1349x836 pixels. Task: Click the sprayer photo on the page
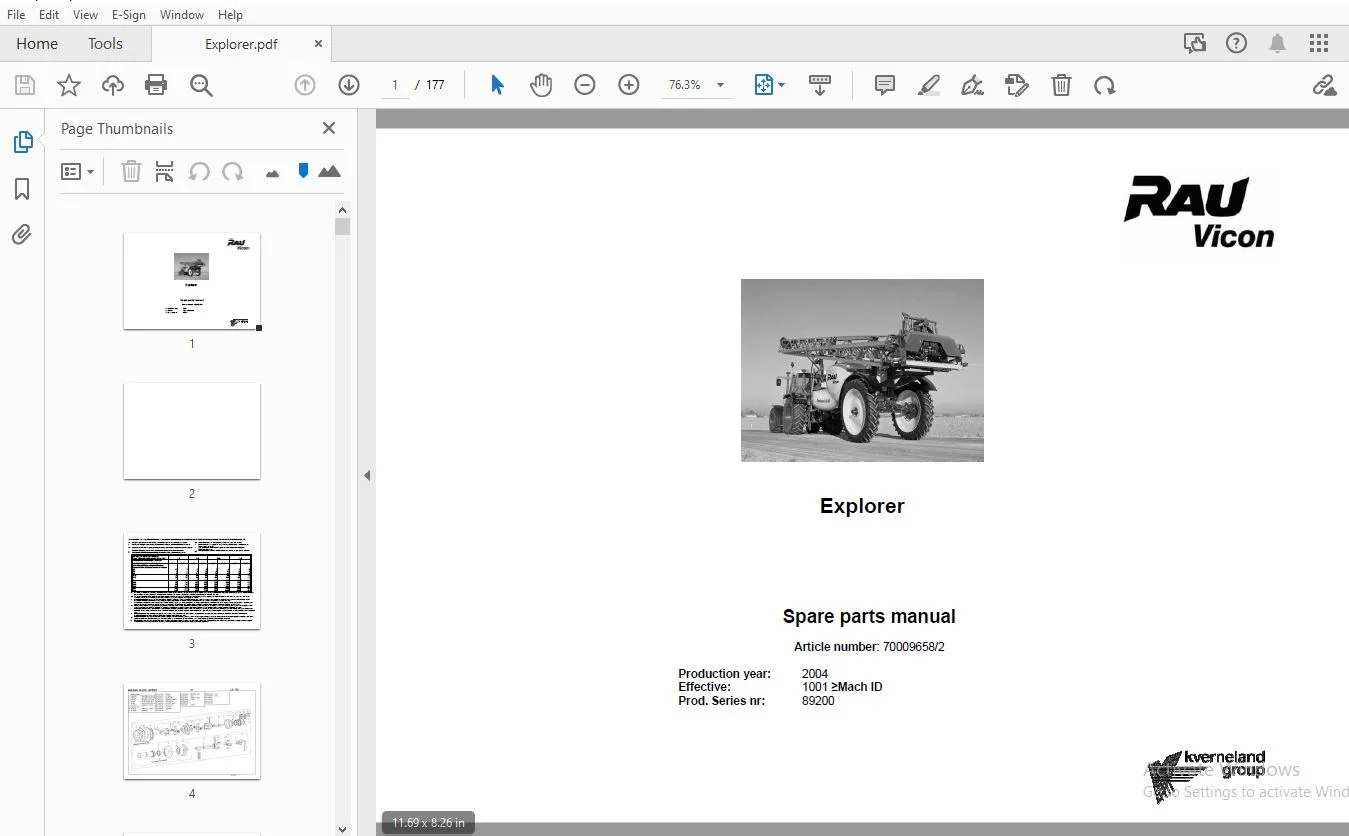coord(862,370)
